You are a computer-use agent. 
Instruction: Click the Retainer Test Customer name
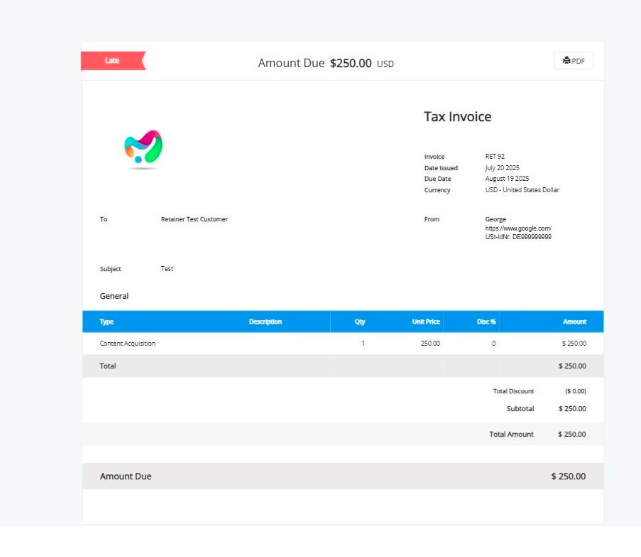[x=194, y=219]
